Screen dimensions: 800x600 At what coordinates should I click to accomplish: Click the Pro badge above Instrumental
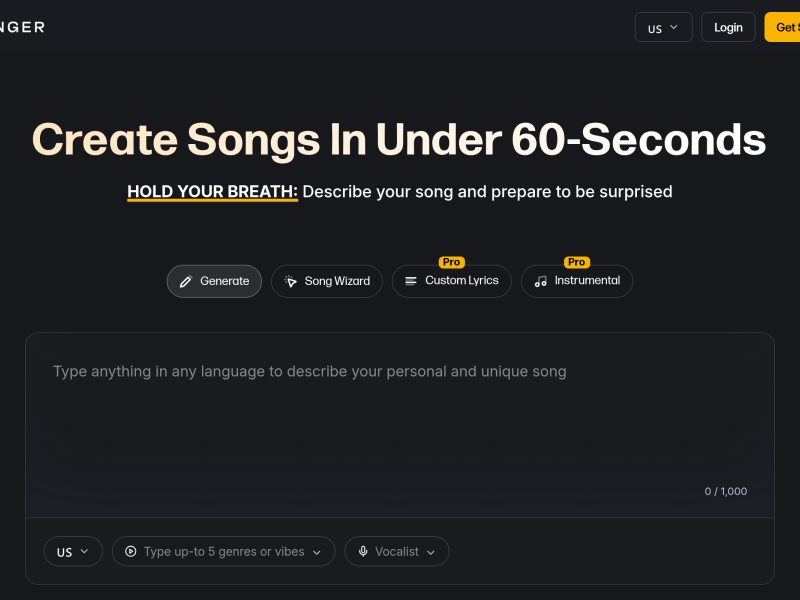pyautogui.click(x=576, y=262)
